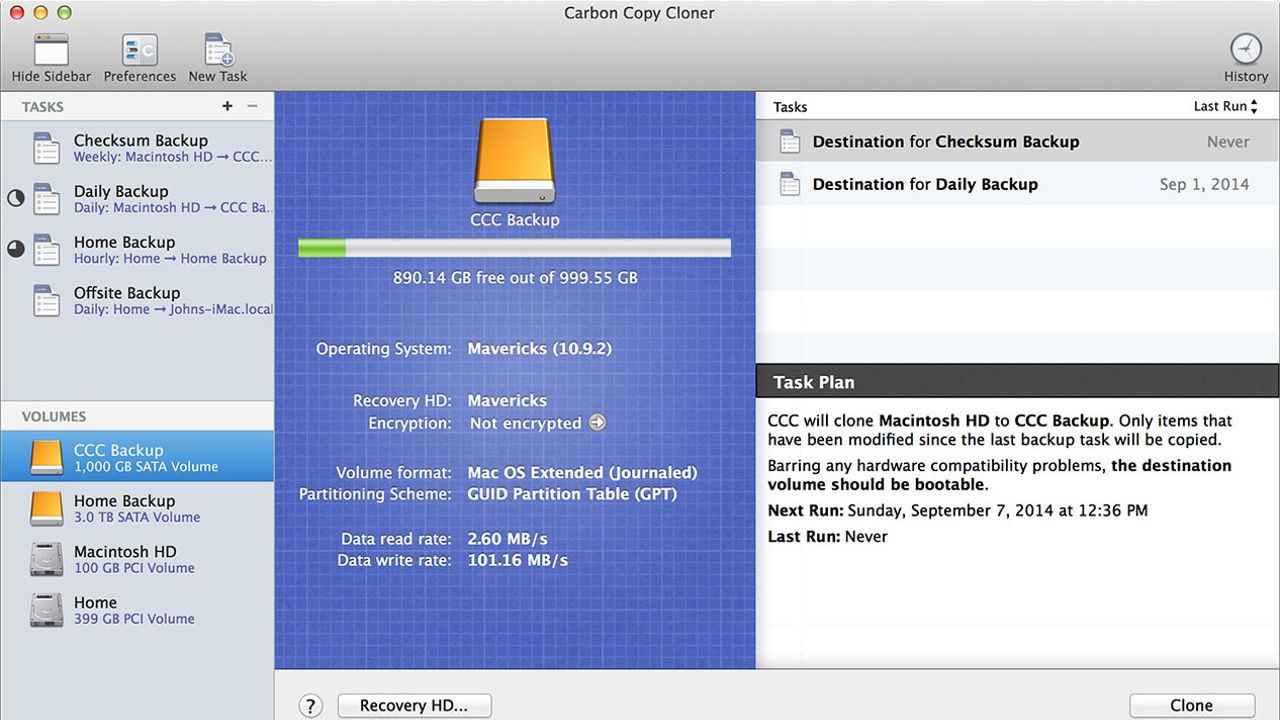Reveal encryption details via the arrow badge

[598, 423]
